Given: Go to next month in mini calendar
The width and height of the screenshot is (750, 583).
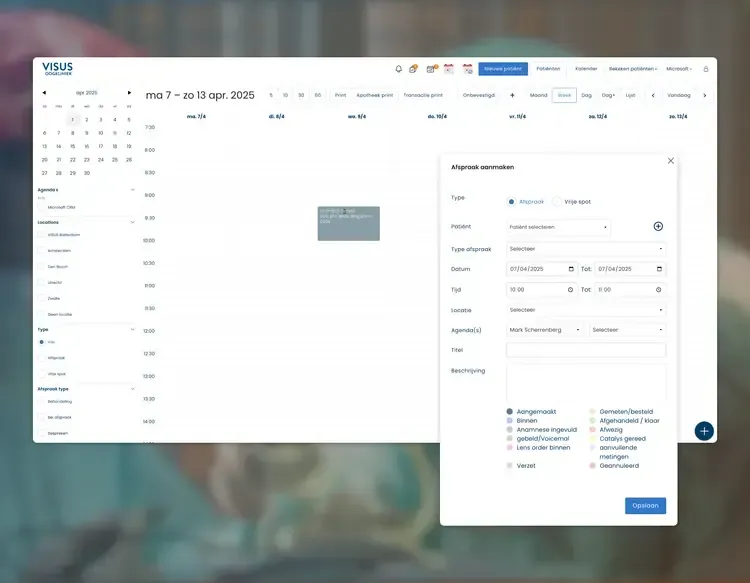Looking at the screenshot, I should click(129, 92).
